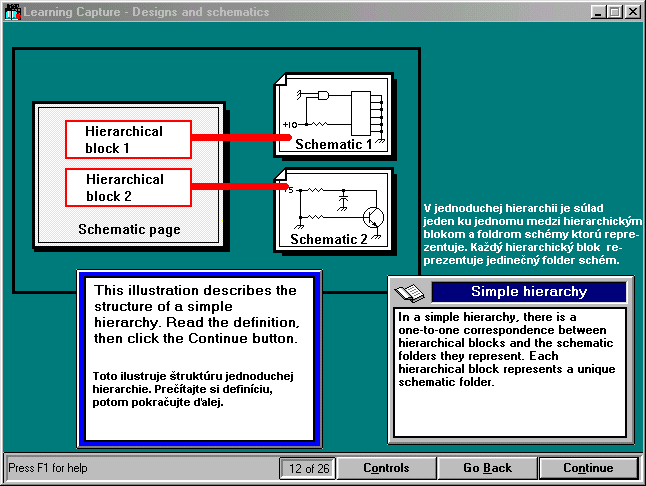The image size is (646, 486).
Task: Select the Schematic 1 circuit thumbnail
Action: tap(332, 116)
